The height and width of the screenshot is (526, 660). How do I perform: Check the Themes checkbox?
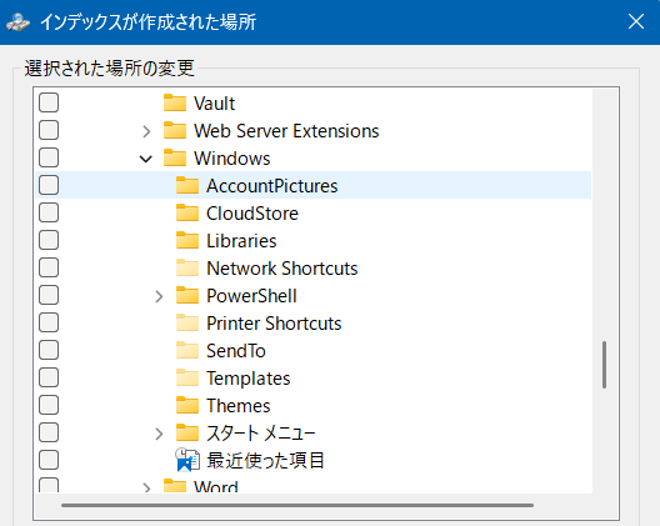tap(49, 405)
